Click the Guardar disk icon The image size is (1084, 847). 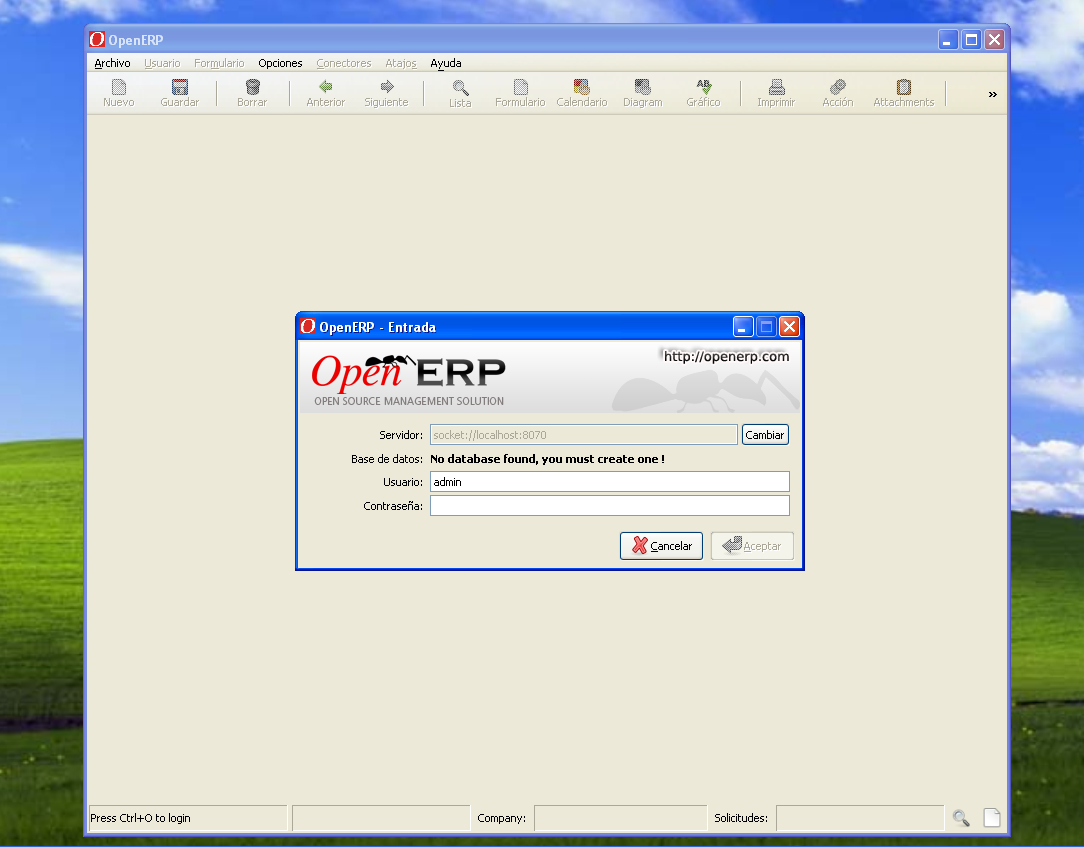pos(180,88)
